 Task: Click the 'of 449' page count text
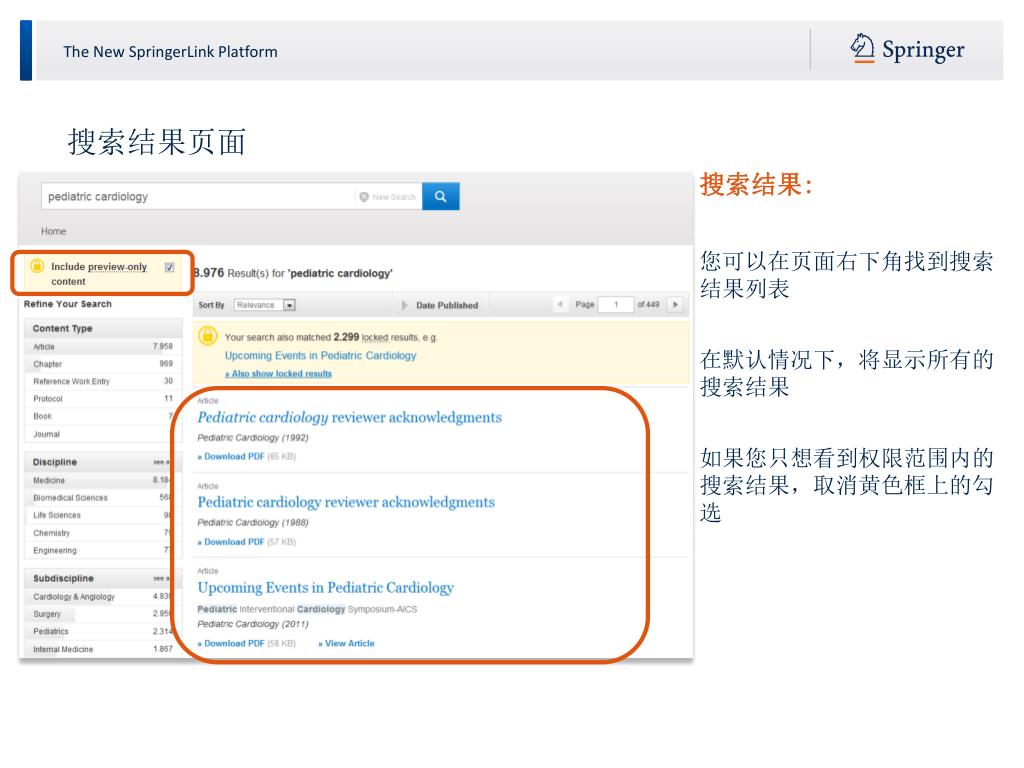click(648, 304)
